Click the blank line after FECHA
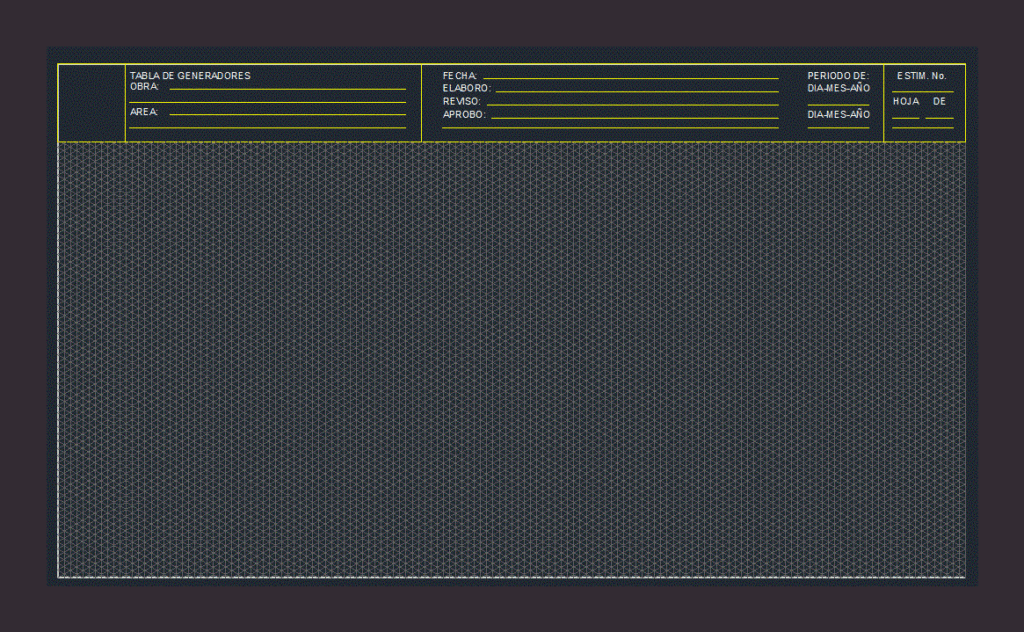 [x=631, y=78]
